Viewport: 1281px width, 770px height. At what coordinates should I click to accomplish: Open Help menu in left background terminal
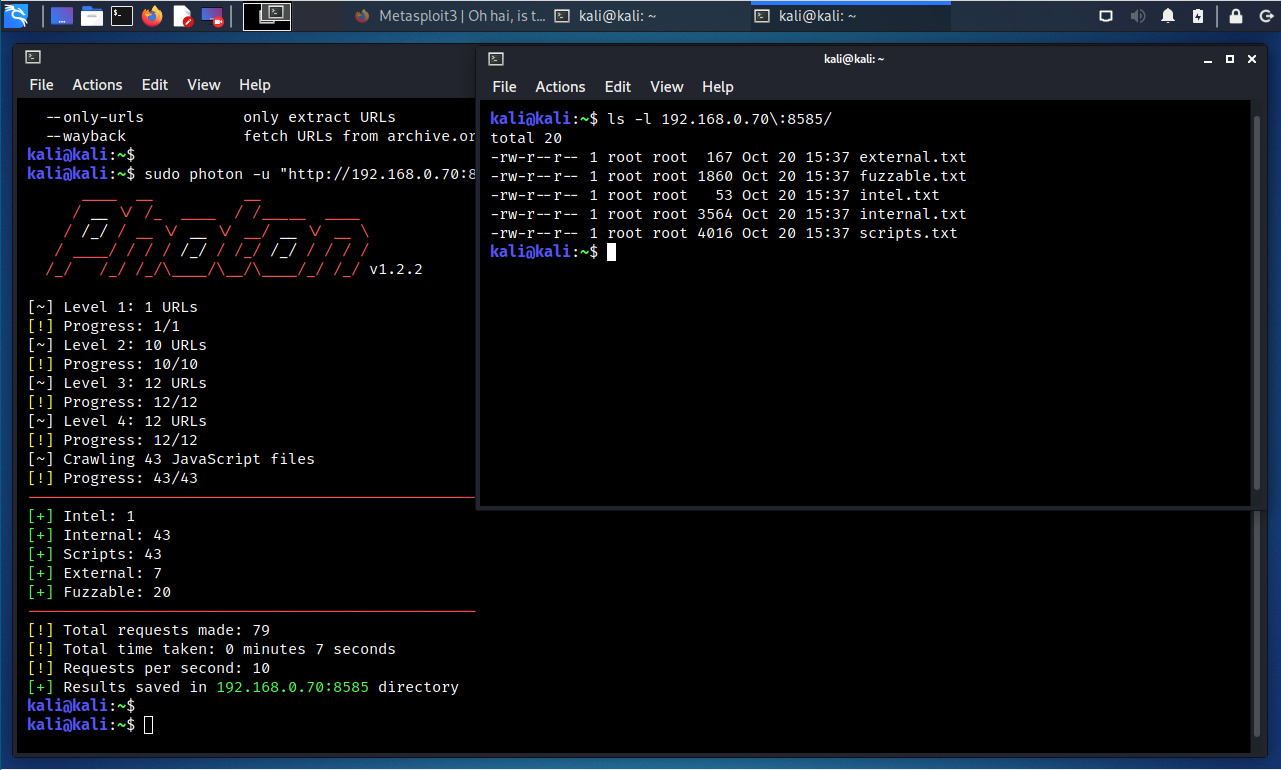[255, 85]
